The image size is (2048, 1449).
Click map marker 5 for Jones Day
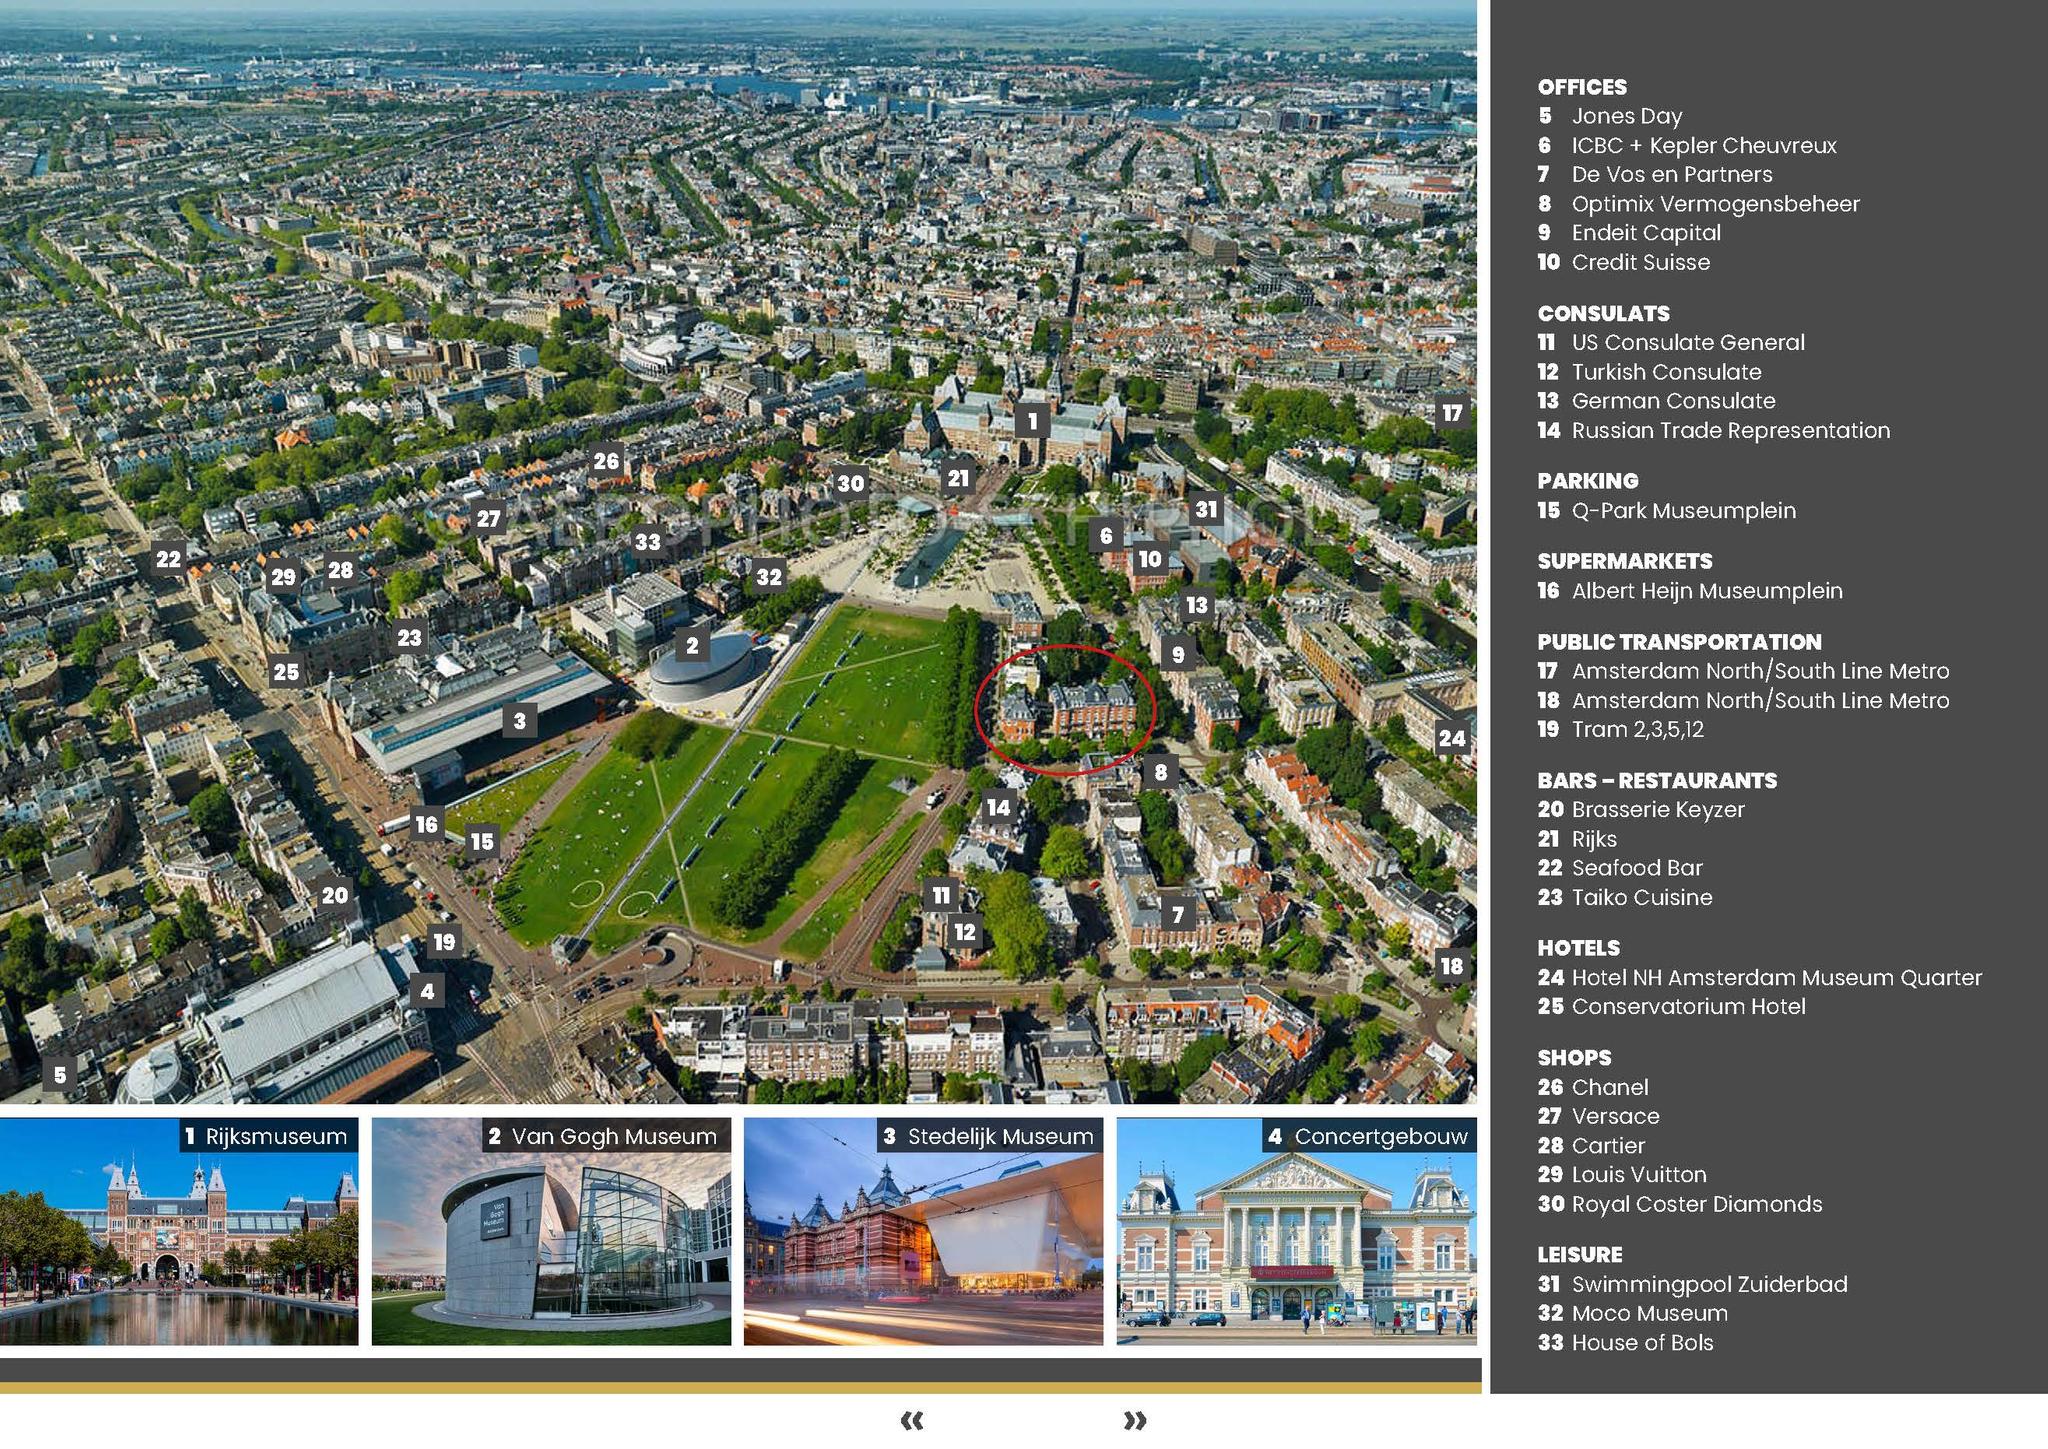coord(60,1075)
